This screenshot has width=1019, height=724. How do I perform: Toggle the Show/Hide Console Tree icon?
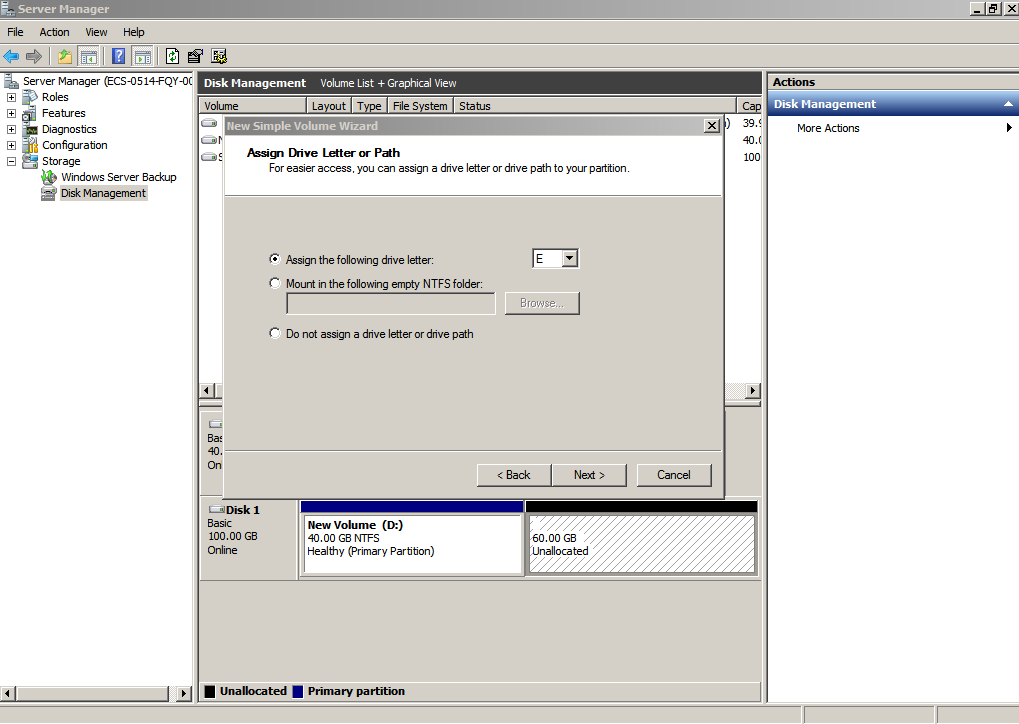click(88, 57)
